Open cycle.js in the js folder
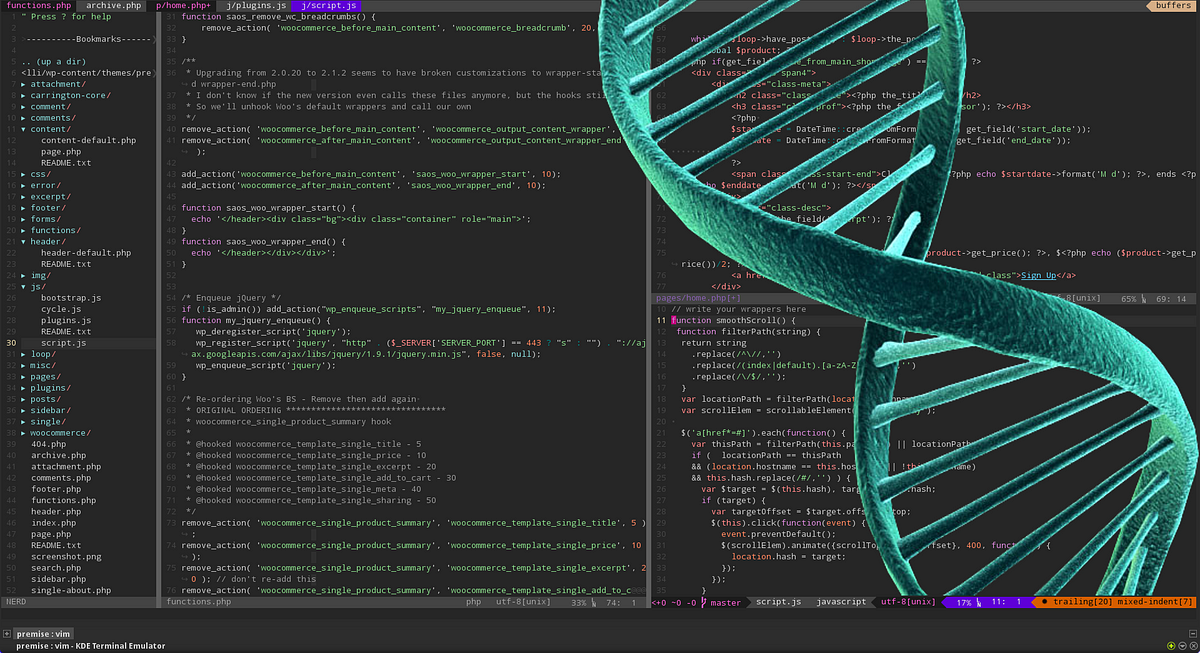Image resolution: width=1200 pixels, height=653 pixels. click(x=61, y=309)
